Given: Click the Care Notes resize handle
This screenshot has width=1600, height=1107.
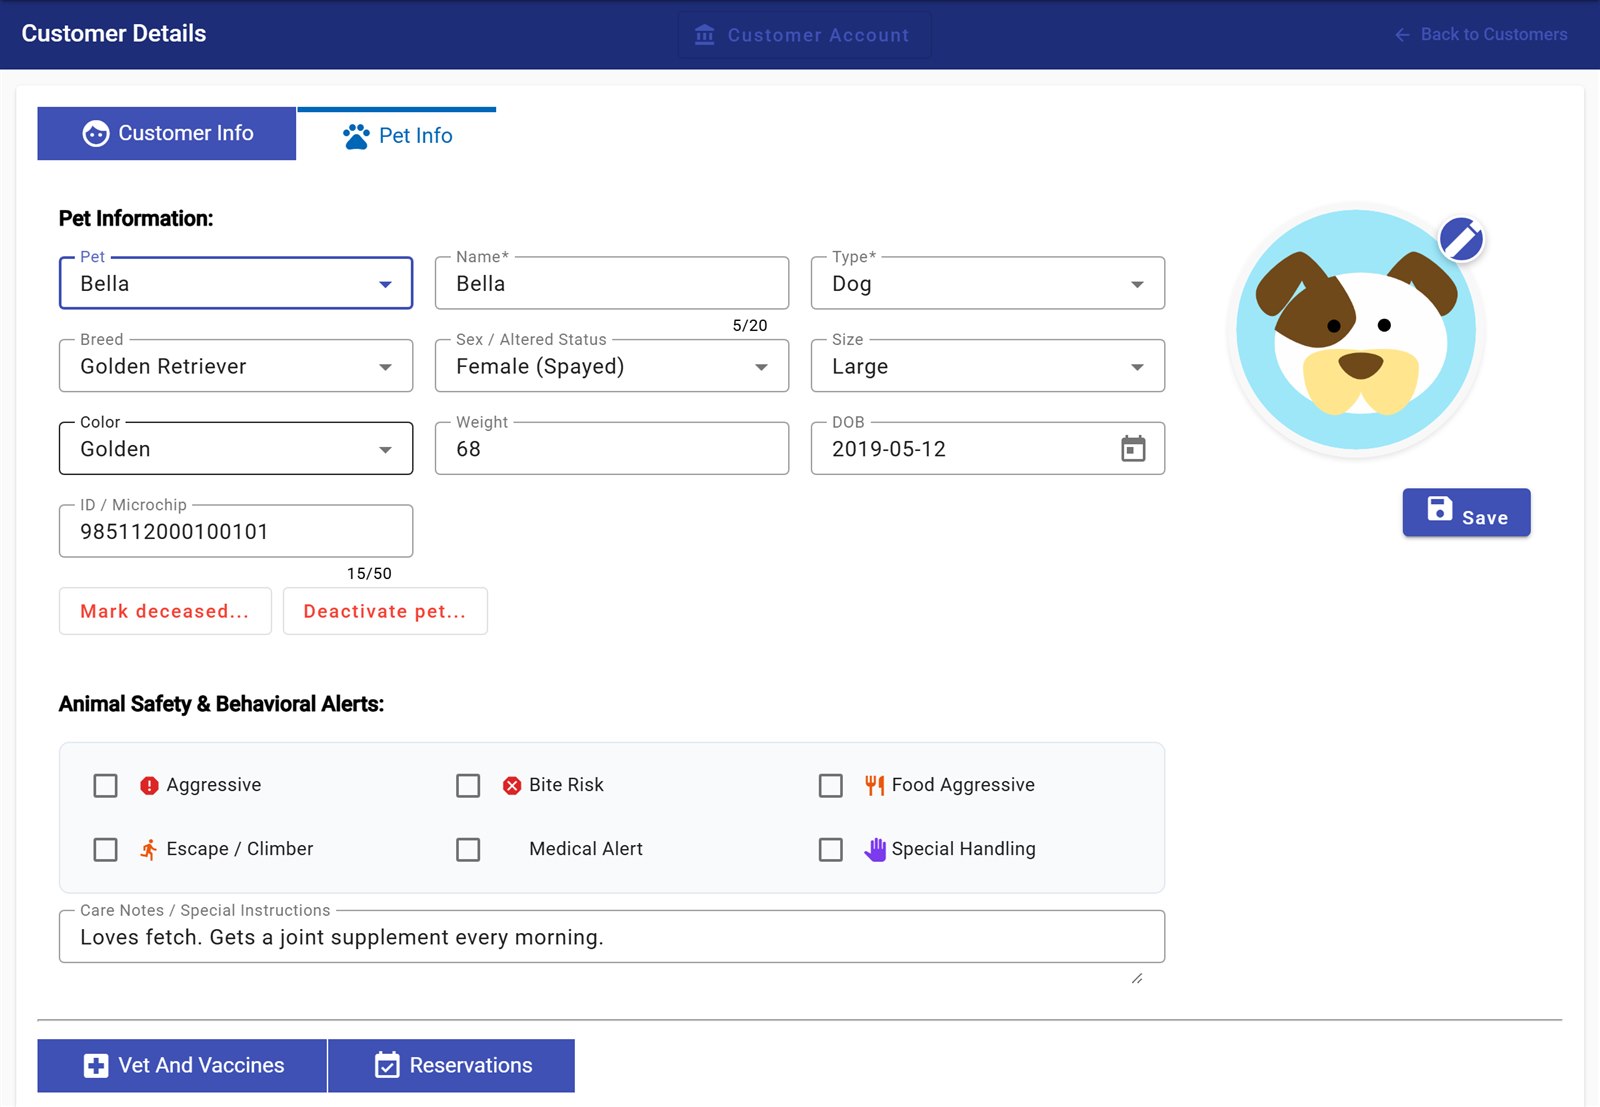Looking at the screenshot, I should (x=1137, y=978).
